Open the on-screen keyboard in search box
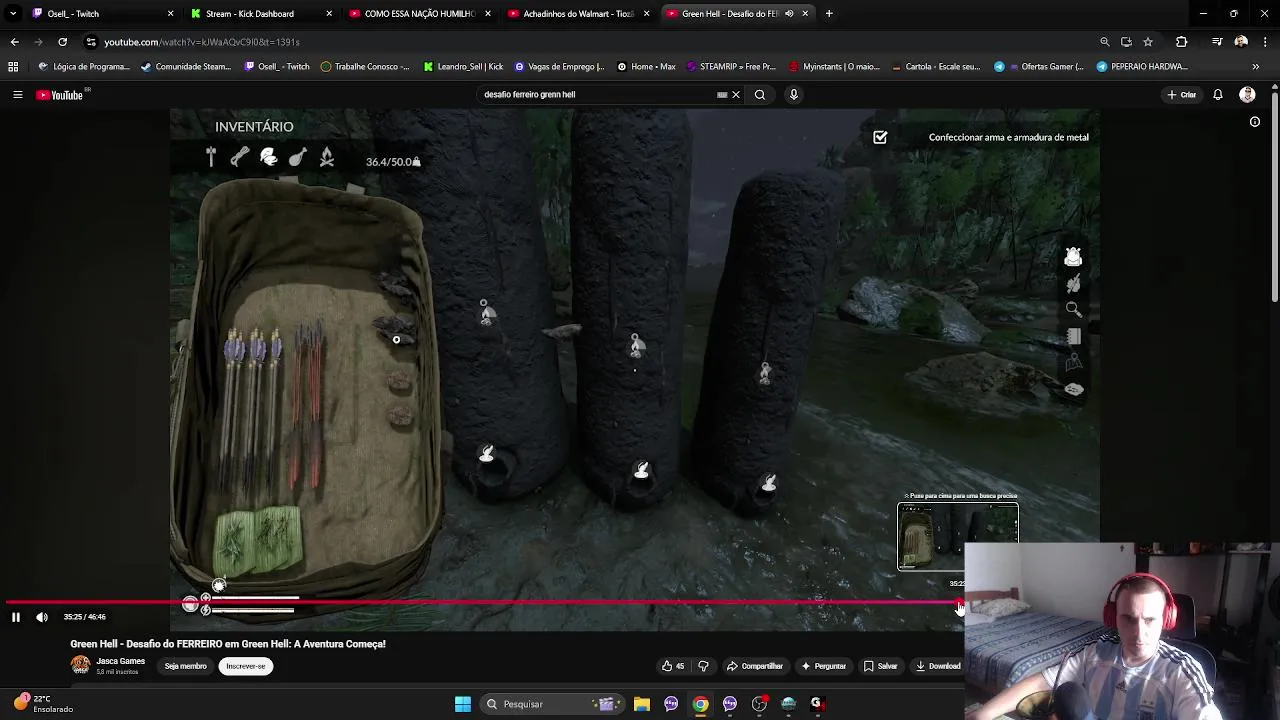1280x720 pixels. coord(722,95)
